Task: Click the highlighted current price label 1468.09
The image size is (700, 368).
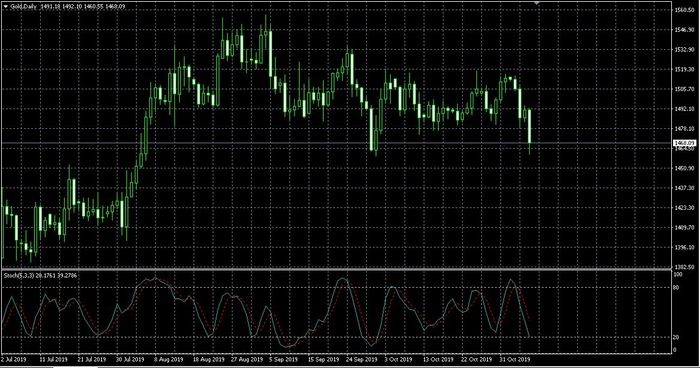Action: click(684, 143)
